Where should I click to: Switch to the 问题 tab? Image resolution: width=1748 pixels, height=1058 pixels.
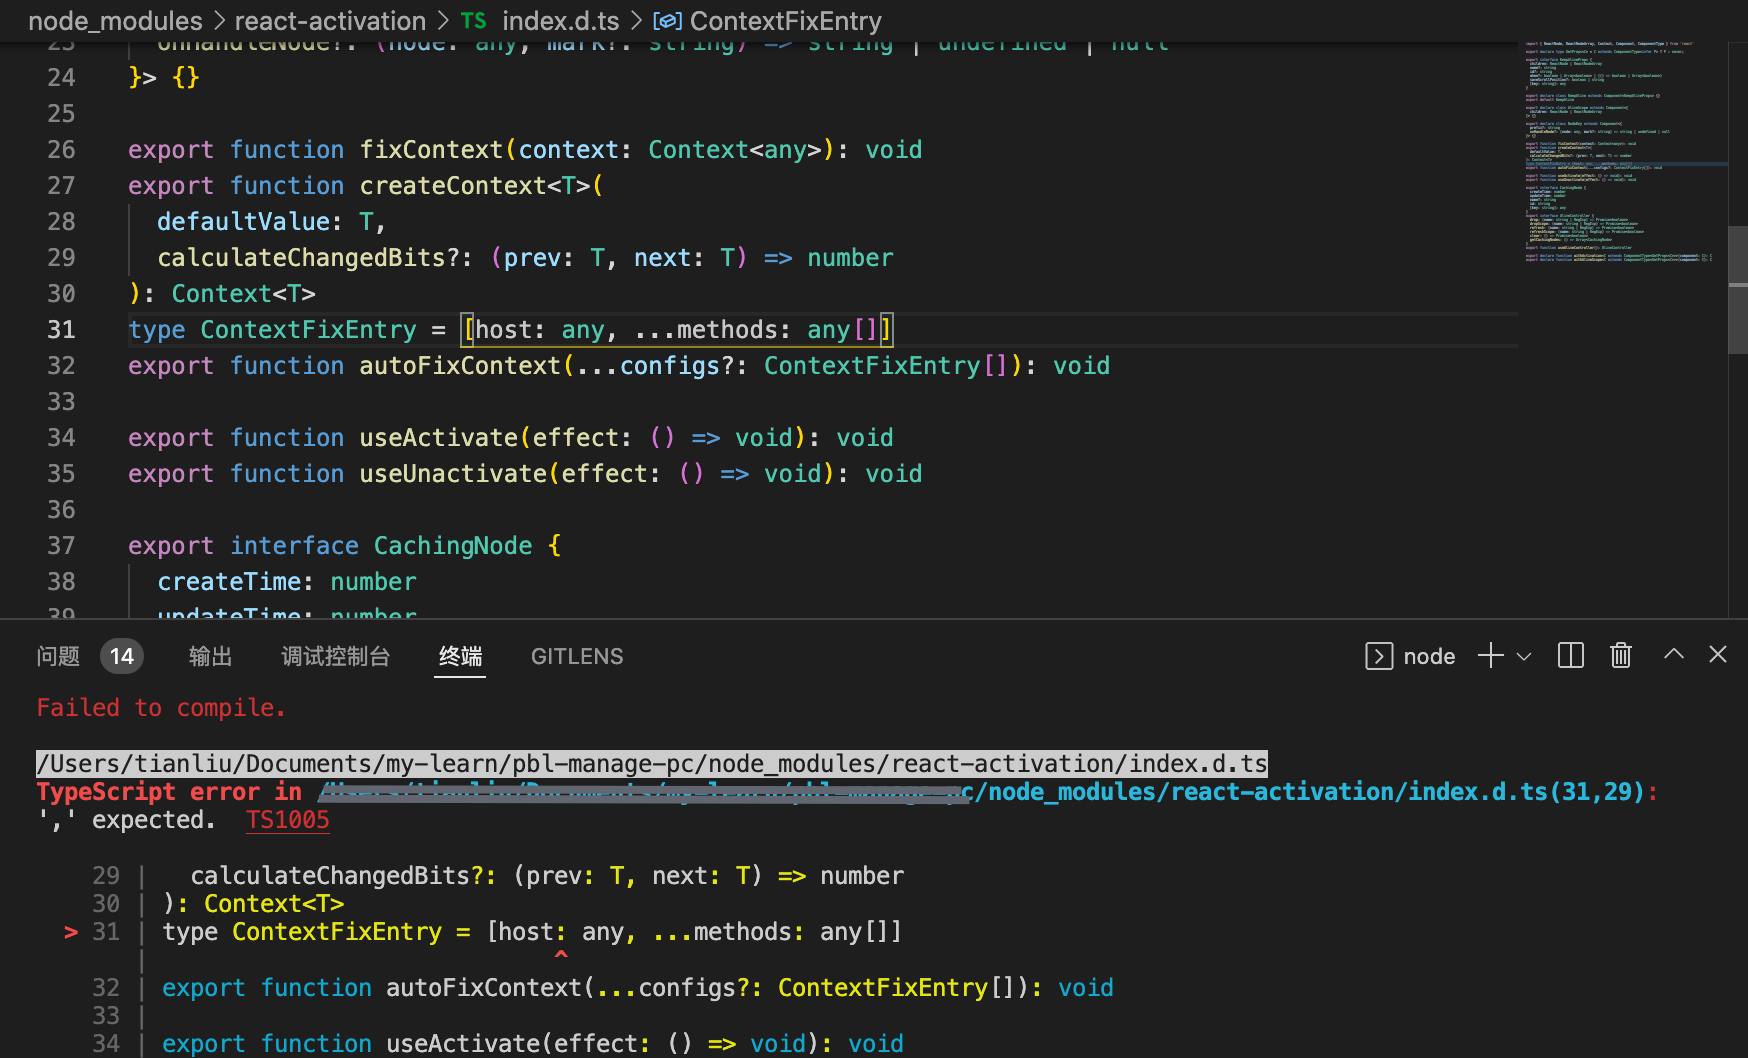58,656
